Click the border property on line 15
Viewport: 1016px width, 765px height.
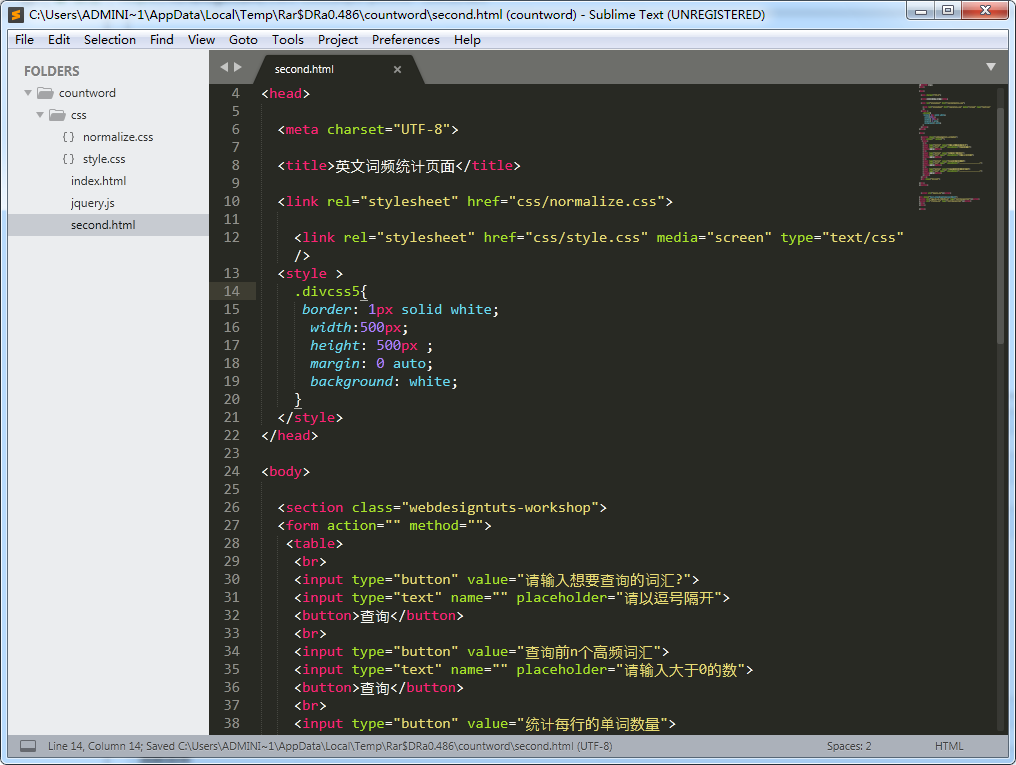pyautogui.click(x=327, y=309)
